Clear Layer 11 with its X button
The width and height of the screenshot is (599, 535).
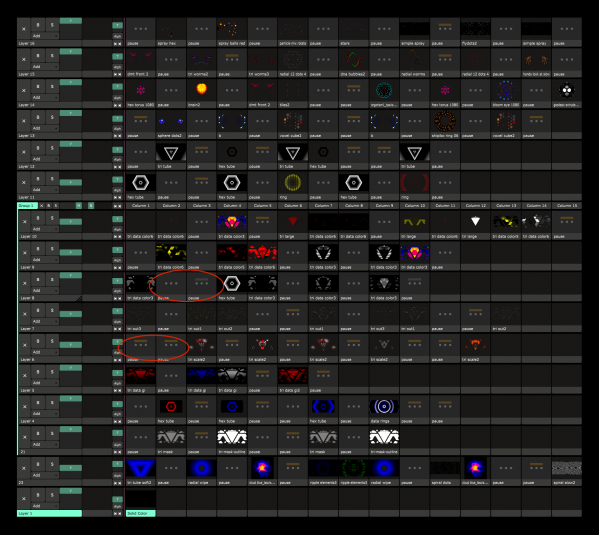pyautogui.click(x=24, y=182)
